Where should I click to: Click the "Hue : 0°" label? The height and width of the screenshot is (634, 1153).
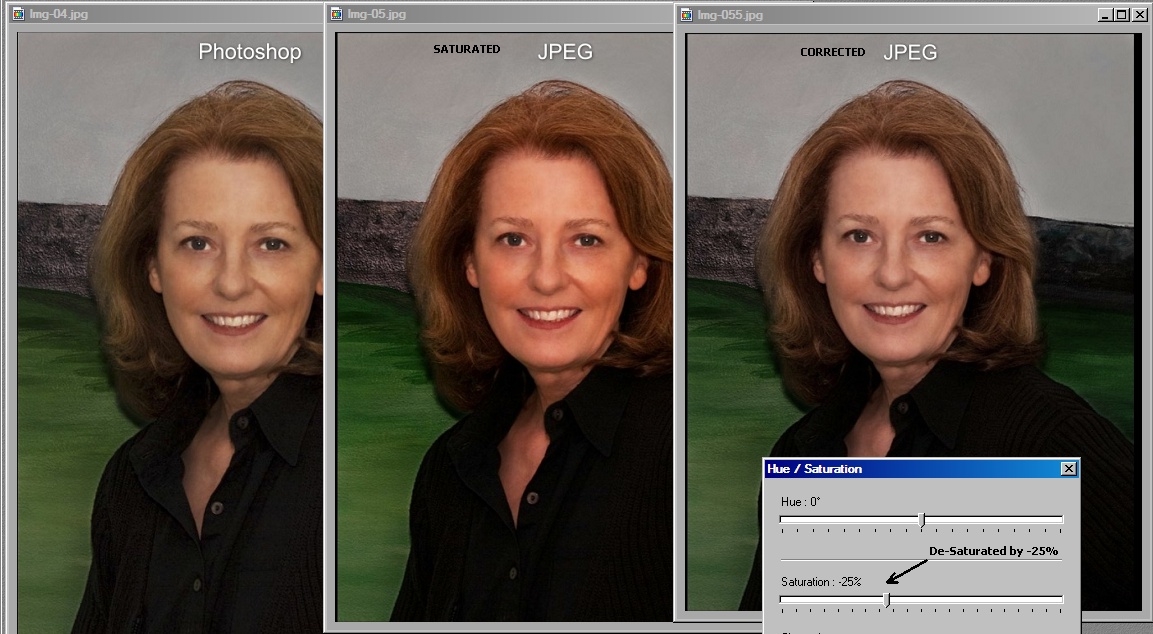tap(800, 502)
